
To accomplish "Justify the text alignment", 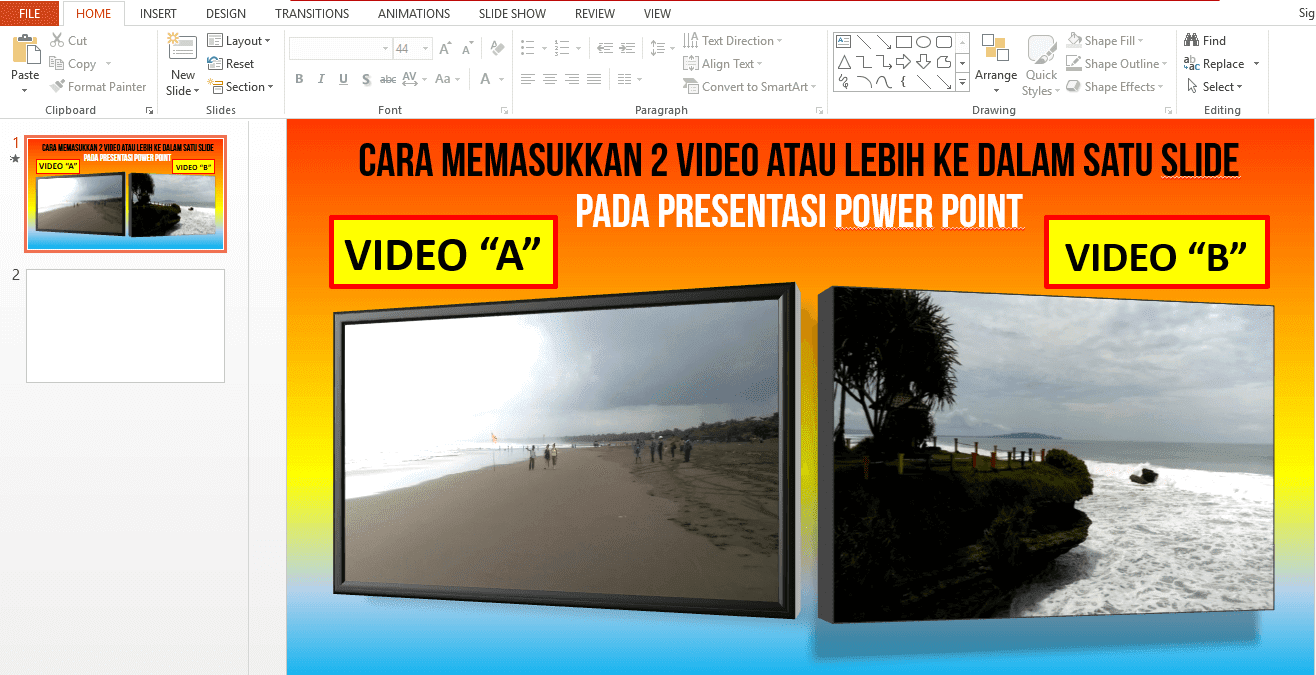I will pos(594,79).
